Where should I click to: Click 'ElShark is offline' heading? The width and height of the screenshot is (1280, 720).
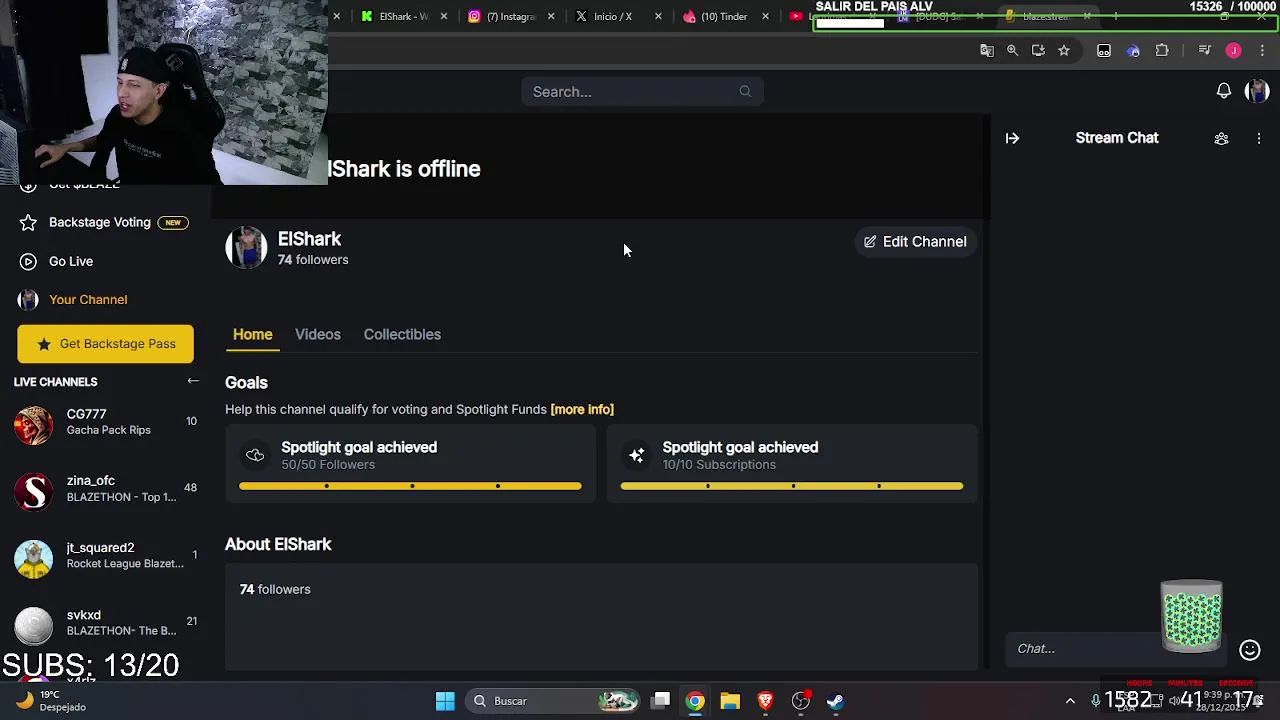click(404, 169)
